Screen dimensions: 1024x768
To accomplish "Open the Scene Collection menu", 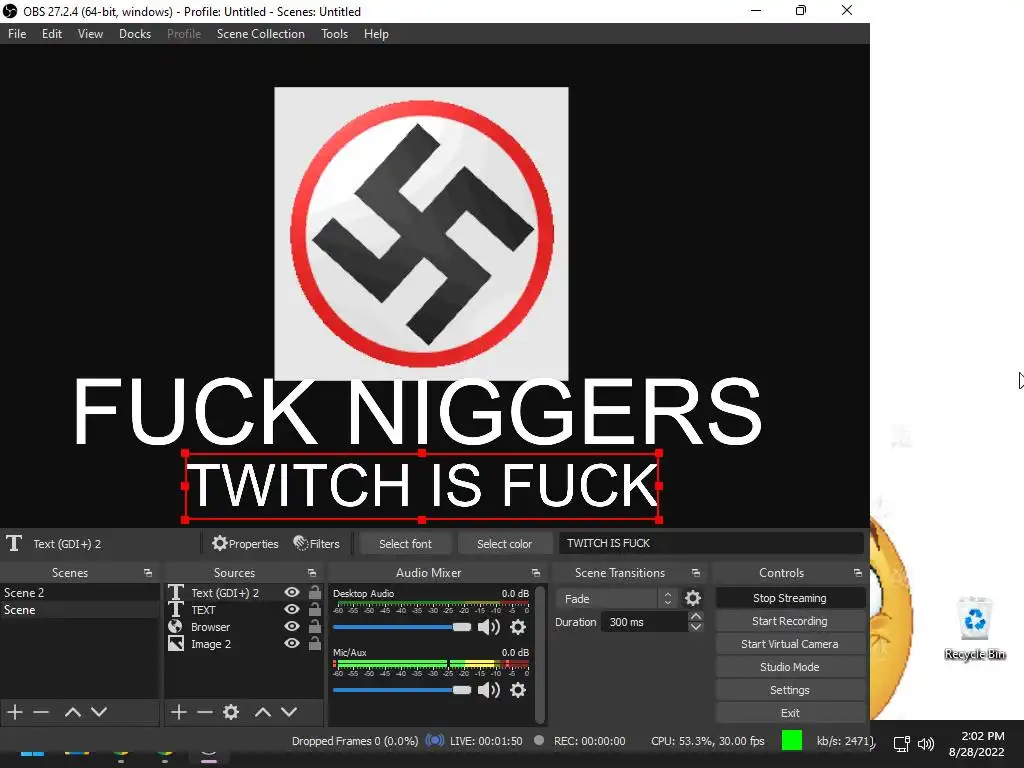I will [x=261, y=34].
